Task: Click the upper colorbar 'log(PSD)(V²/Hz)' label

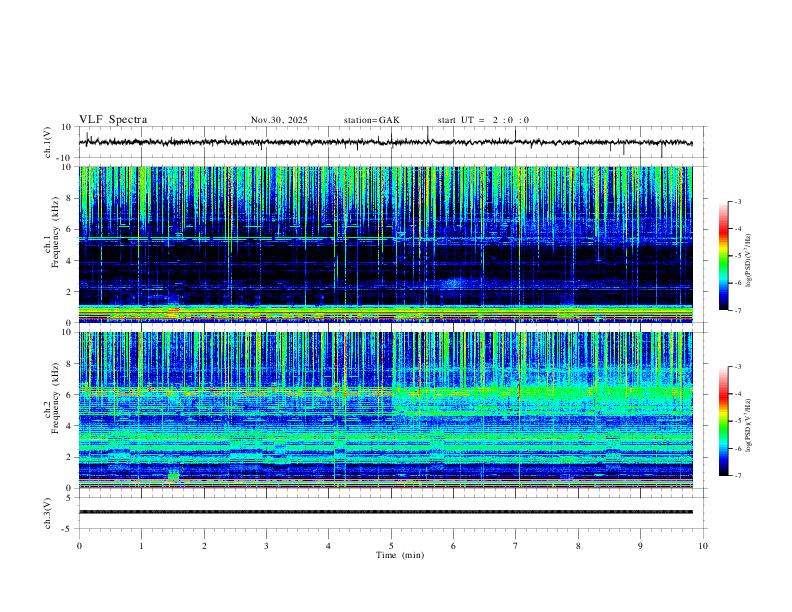Action: 749,261
